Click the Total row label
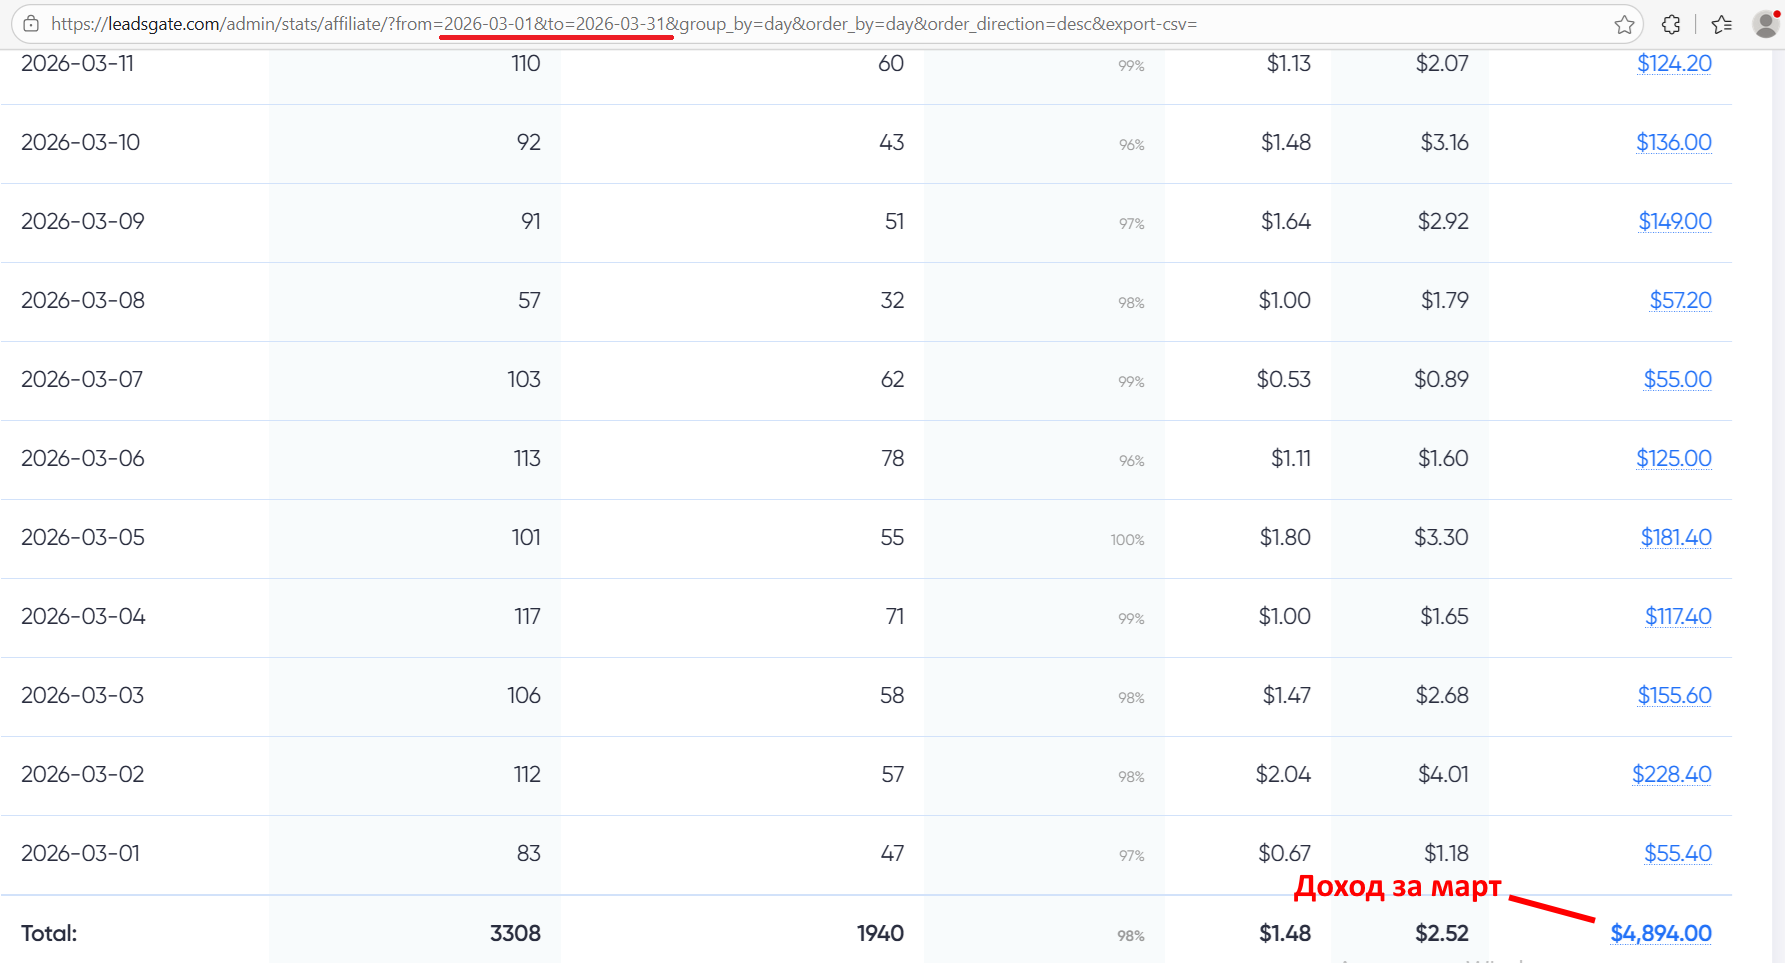This screenshot has height=963, width=1785. [49, 934]
